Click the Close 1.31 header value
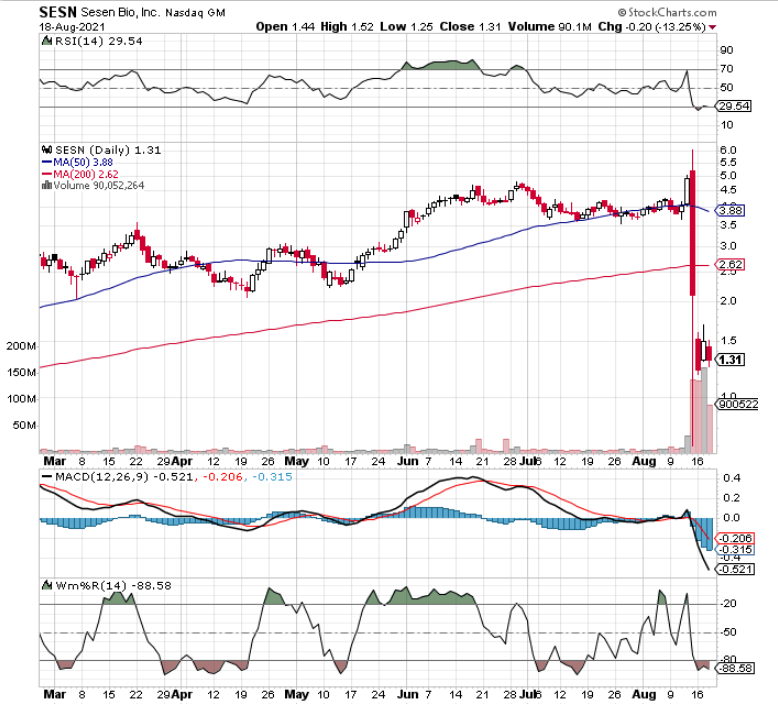 [x=470, y=27]
